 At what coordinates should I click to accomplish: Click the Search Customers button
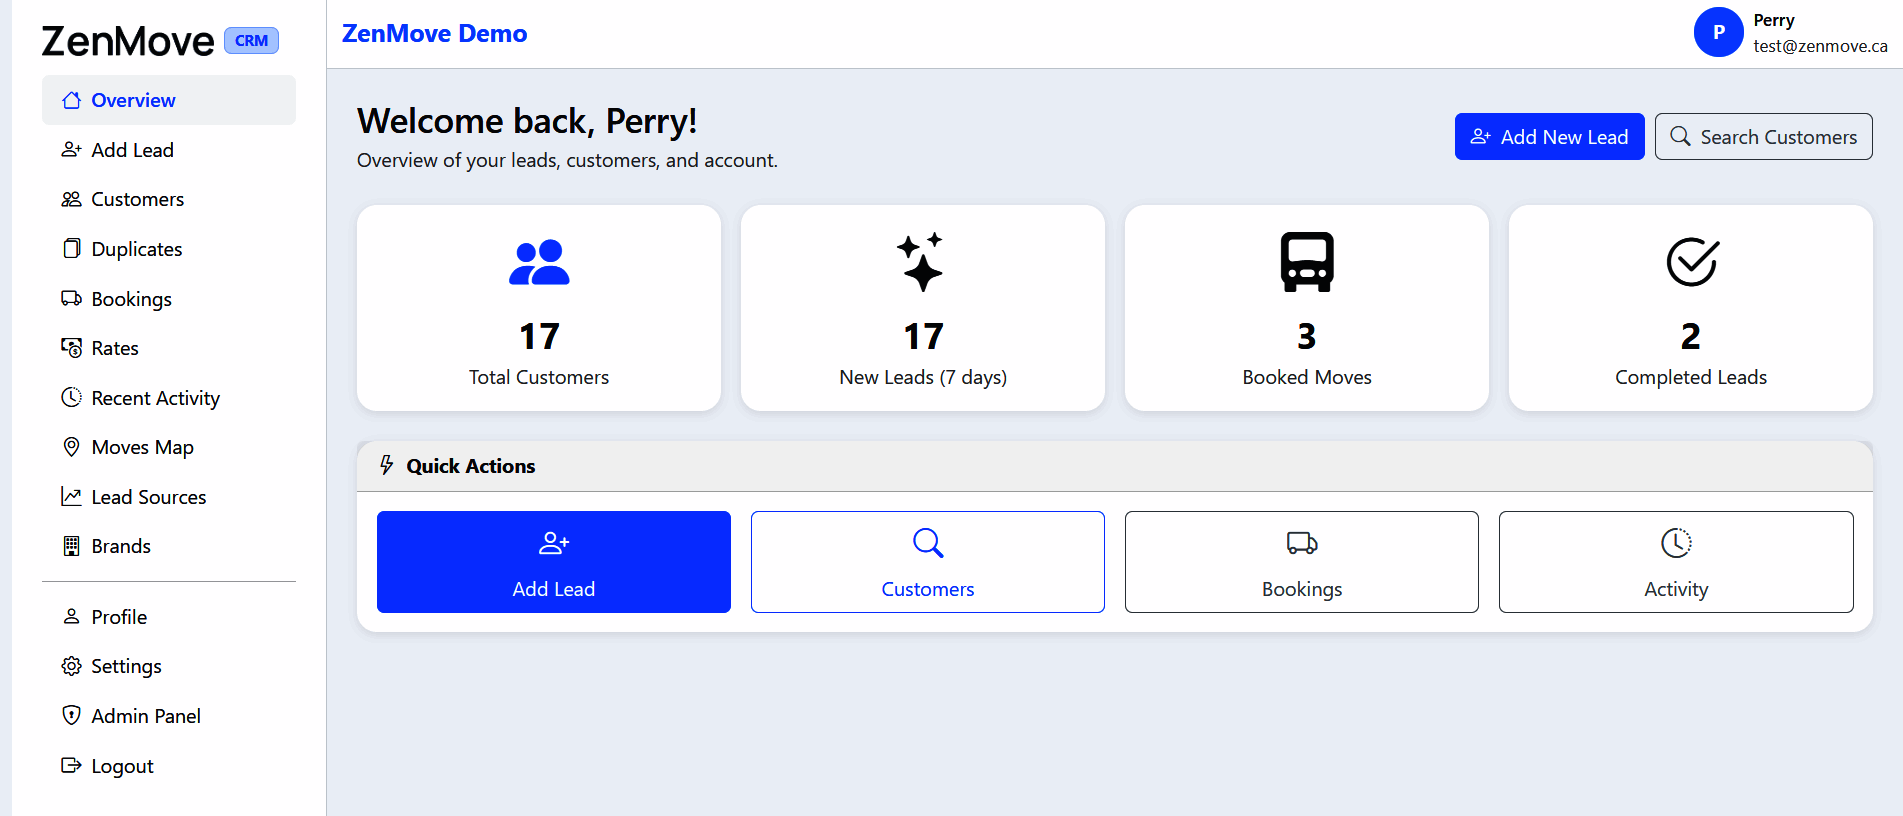1763,137
